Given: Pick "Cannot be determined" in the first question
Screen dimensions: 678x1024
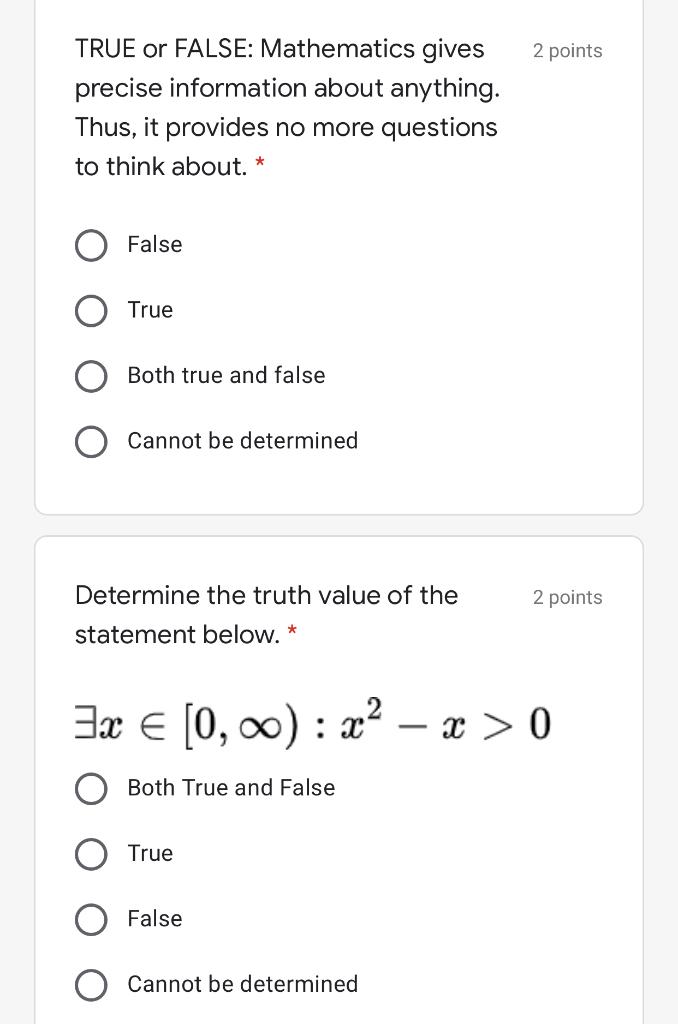Looking at the screenshot, I should click(91, 441).
